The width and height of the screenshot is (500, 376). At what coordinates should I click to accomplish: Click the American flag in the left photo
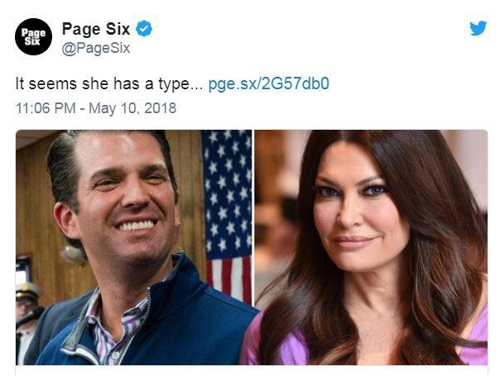pos(228,213)
